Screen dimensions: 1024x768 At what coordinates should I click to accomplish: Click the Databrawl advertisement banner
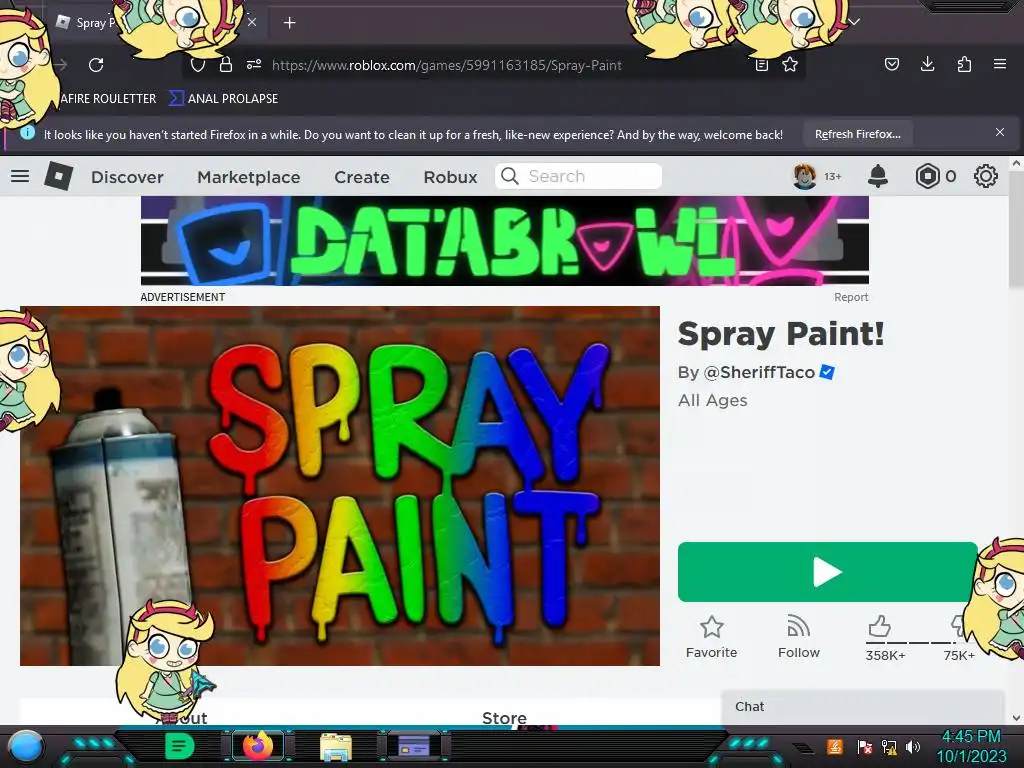point(505,240)
